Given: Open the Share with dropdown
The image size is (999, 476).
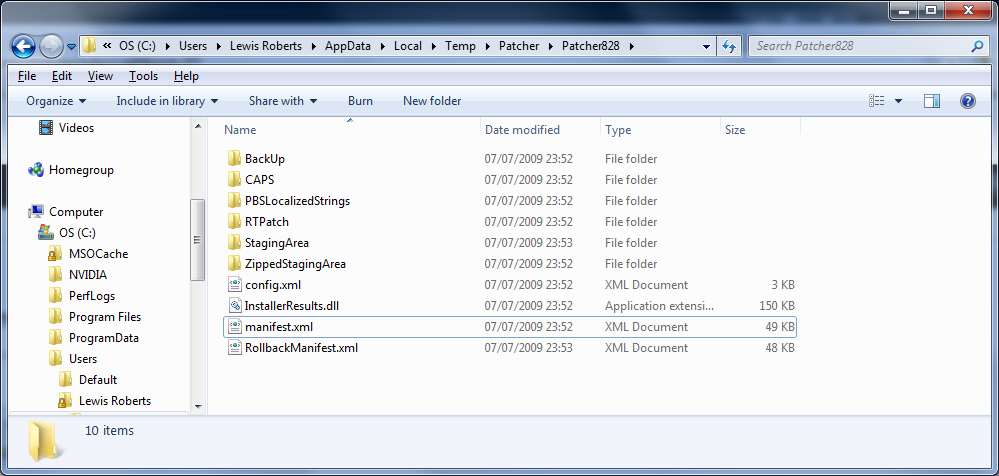Looking at the screenshot, I should [283, 101].
